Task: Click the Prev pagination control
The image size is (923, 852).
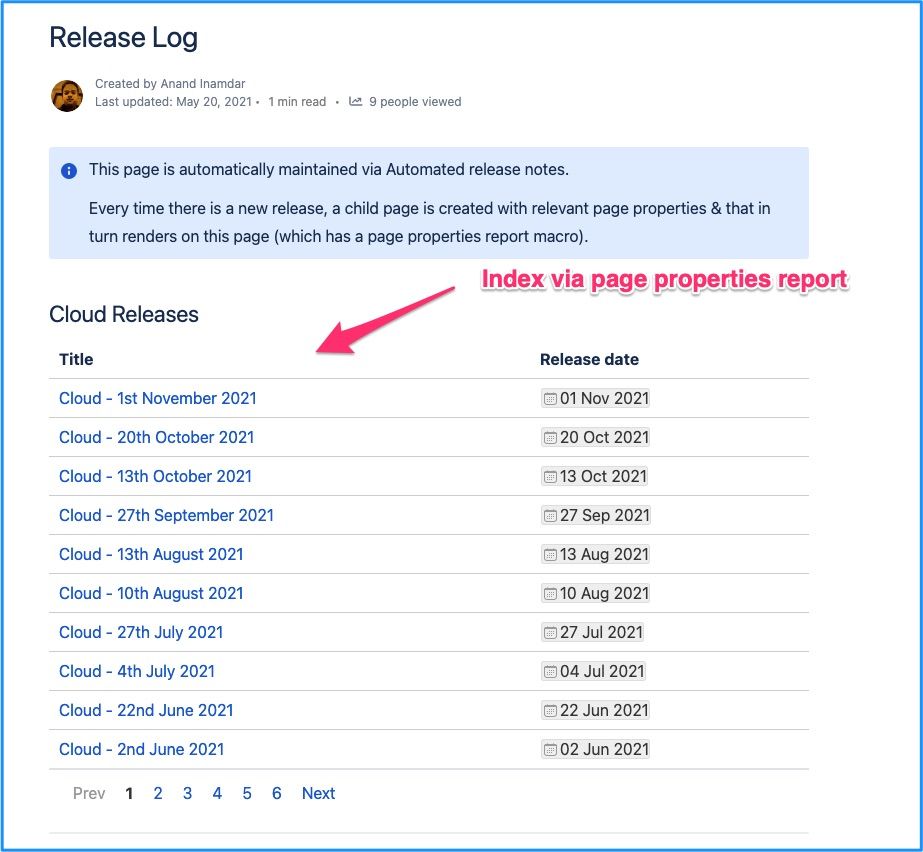Action: tap(88, 793)
